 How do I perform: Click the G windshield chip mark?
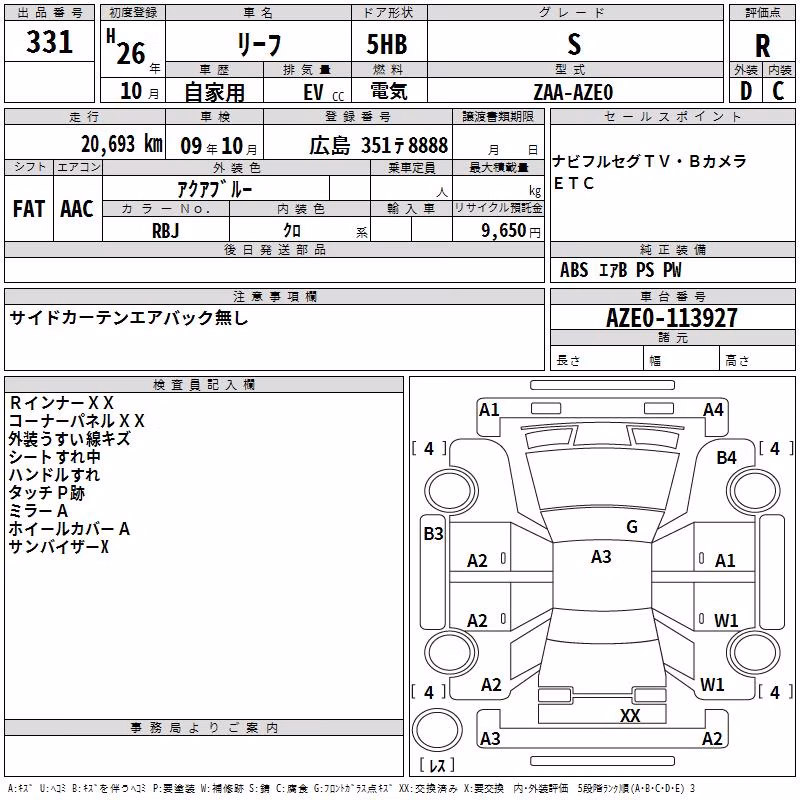click(x=632, y=527)
